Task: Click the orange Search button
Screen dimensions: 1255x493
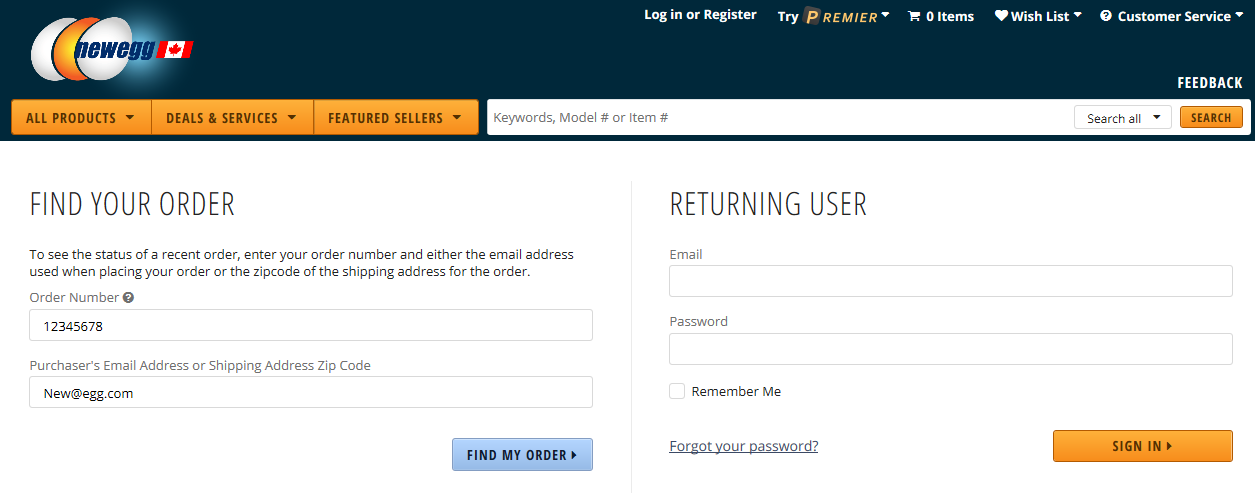Action: click(1211, 118)
